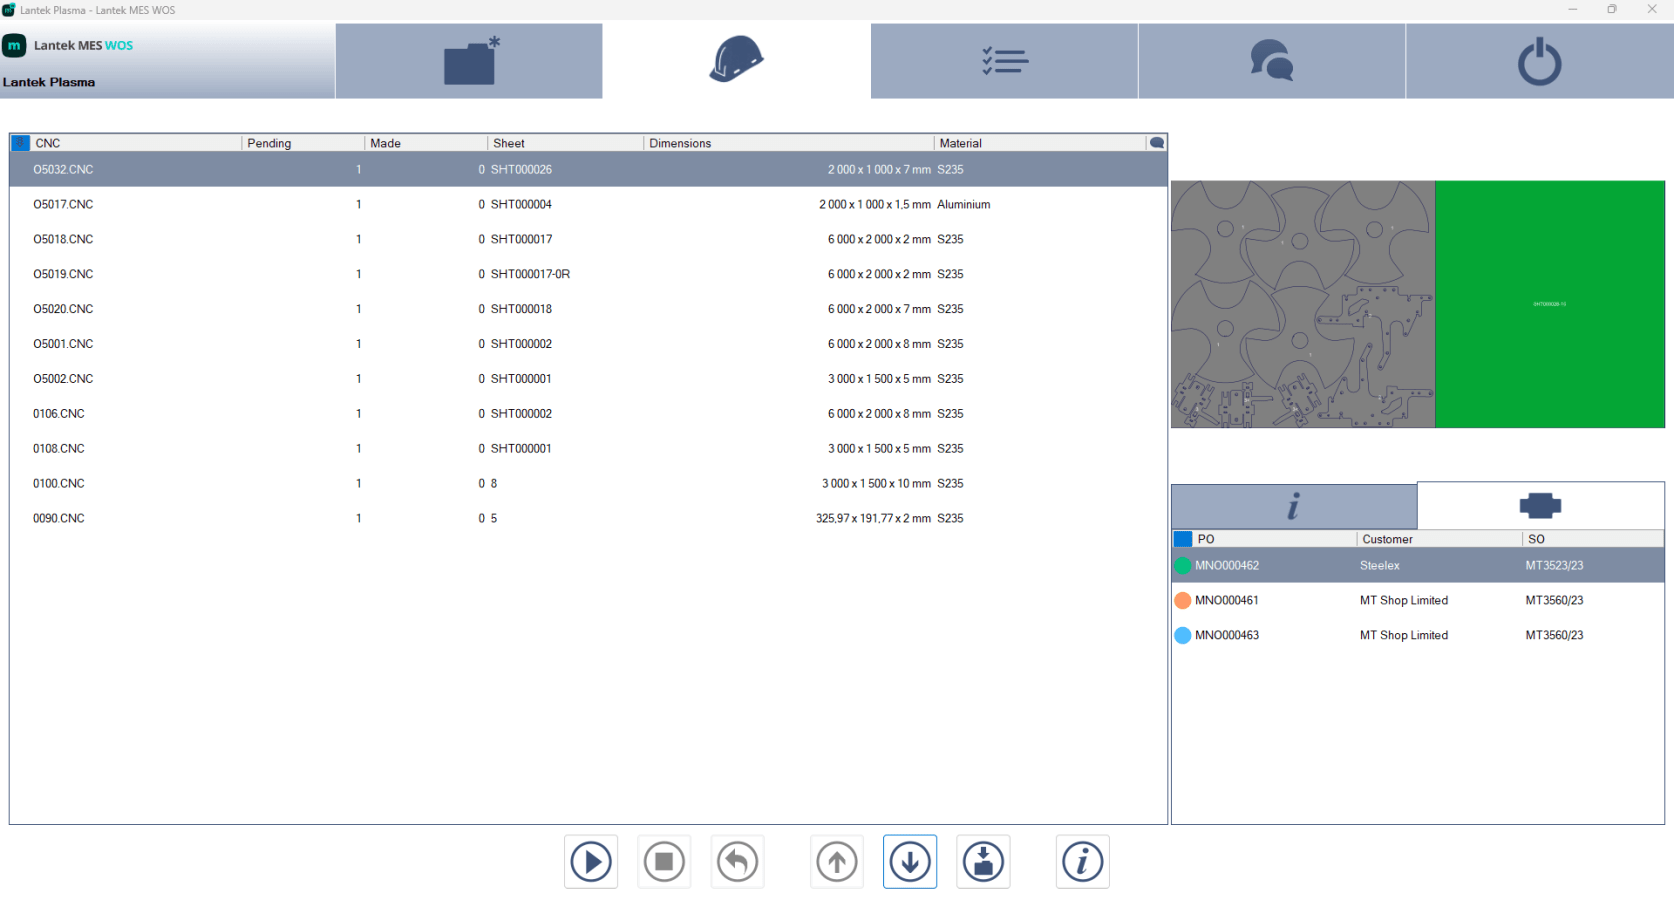The width and height of the screenshot is (1674, 900).
Task: Click the power shutdown icon
Action: tap(1539, 61)
